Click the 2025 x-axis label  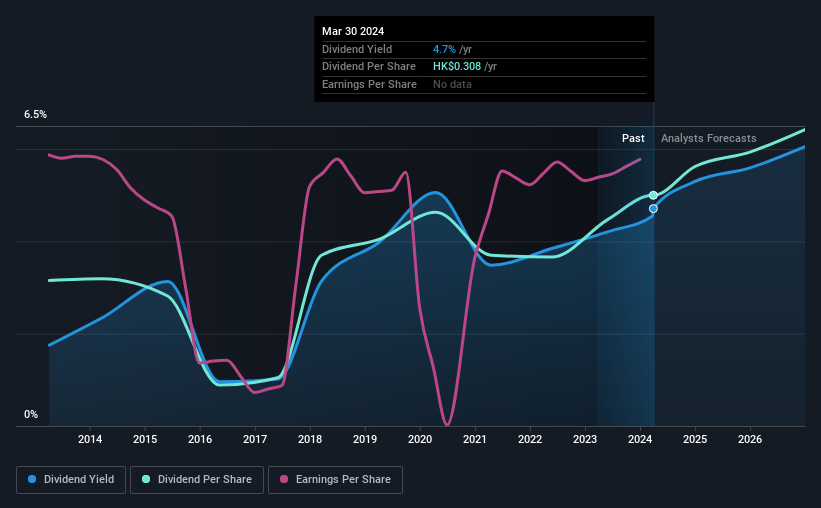[x=695, y=439]
